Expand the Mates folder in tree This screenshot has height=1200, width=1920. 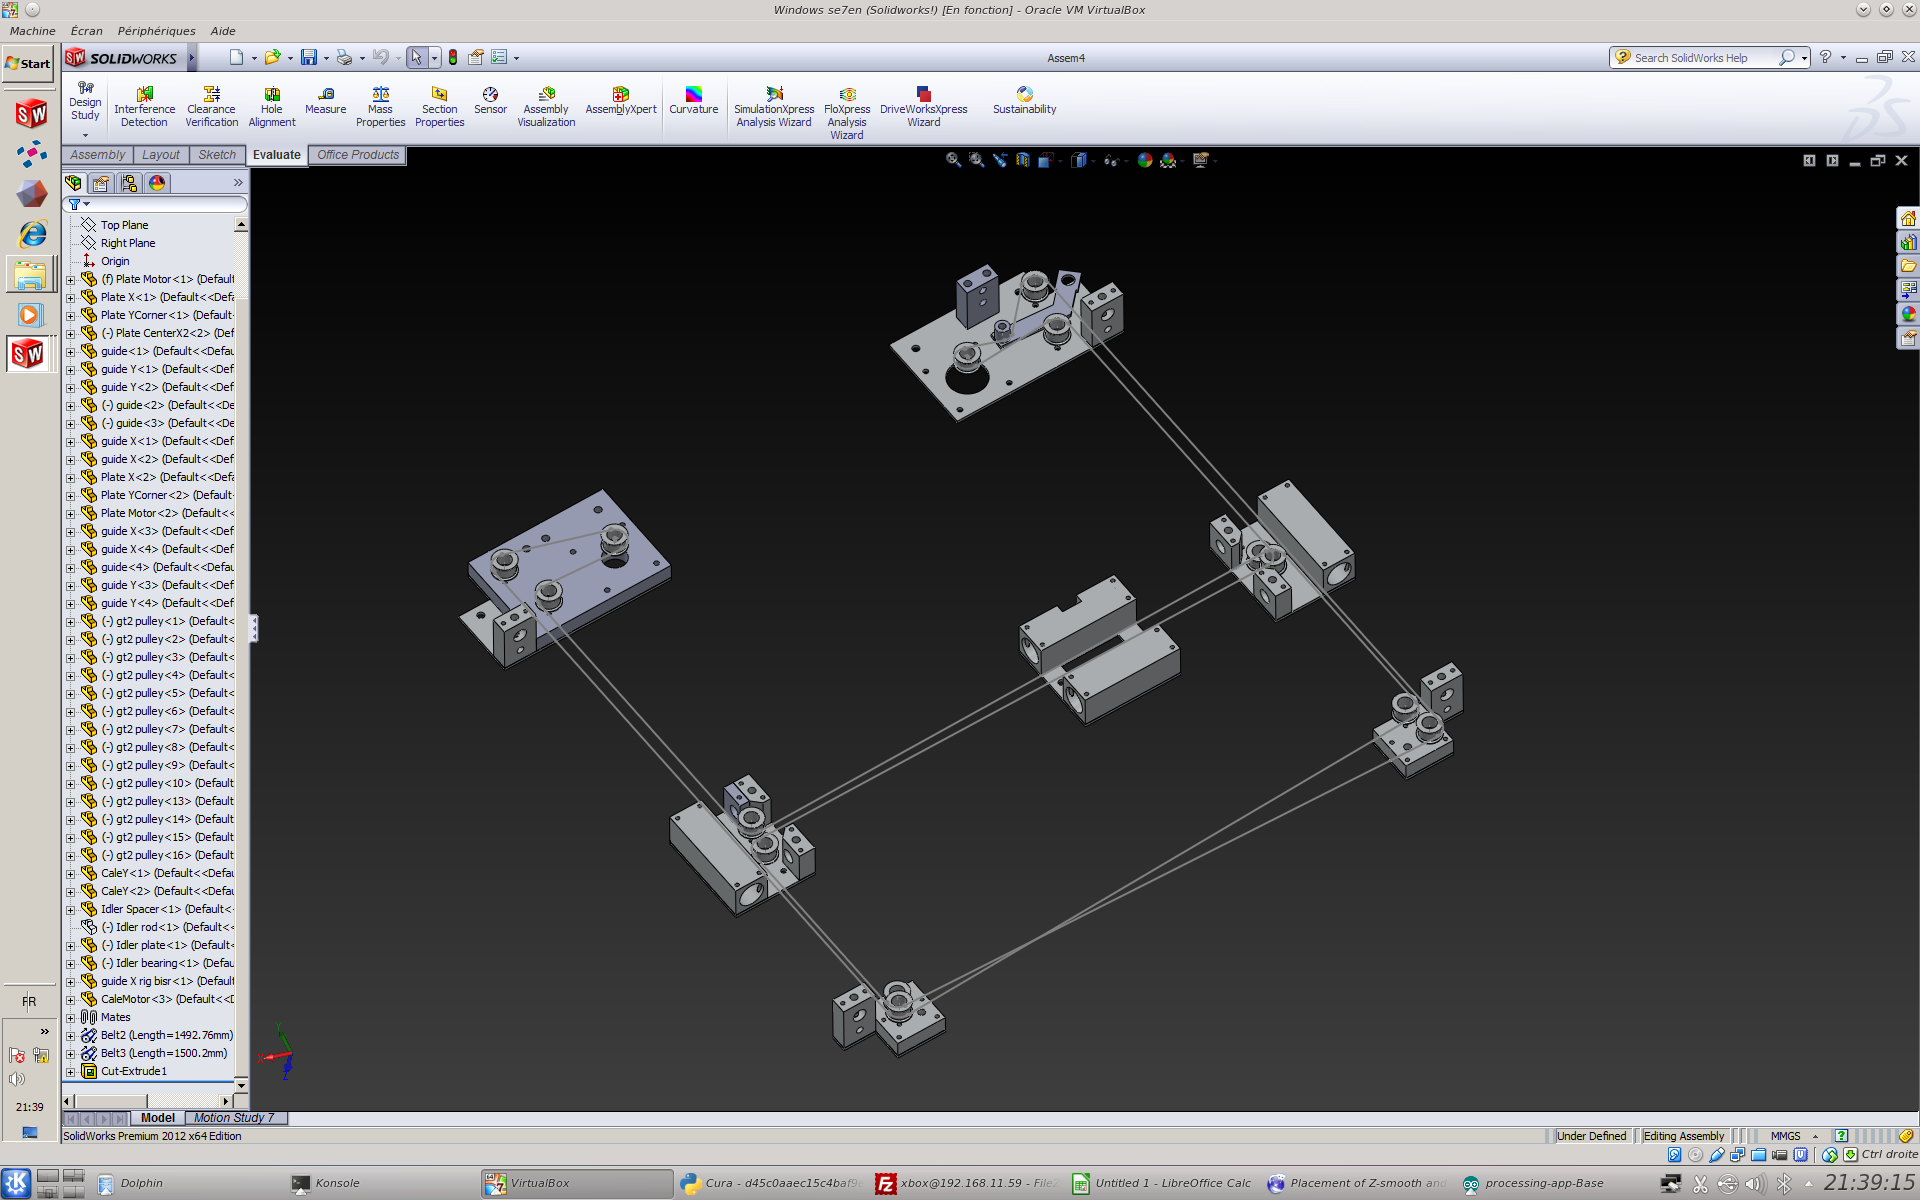point(71,1018)
